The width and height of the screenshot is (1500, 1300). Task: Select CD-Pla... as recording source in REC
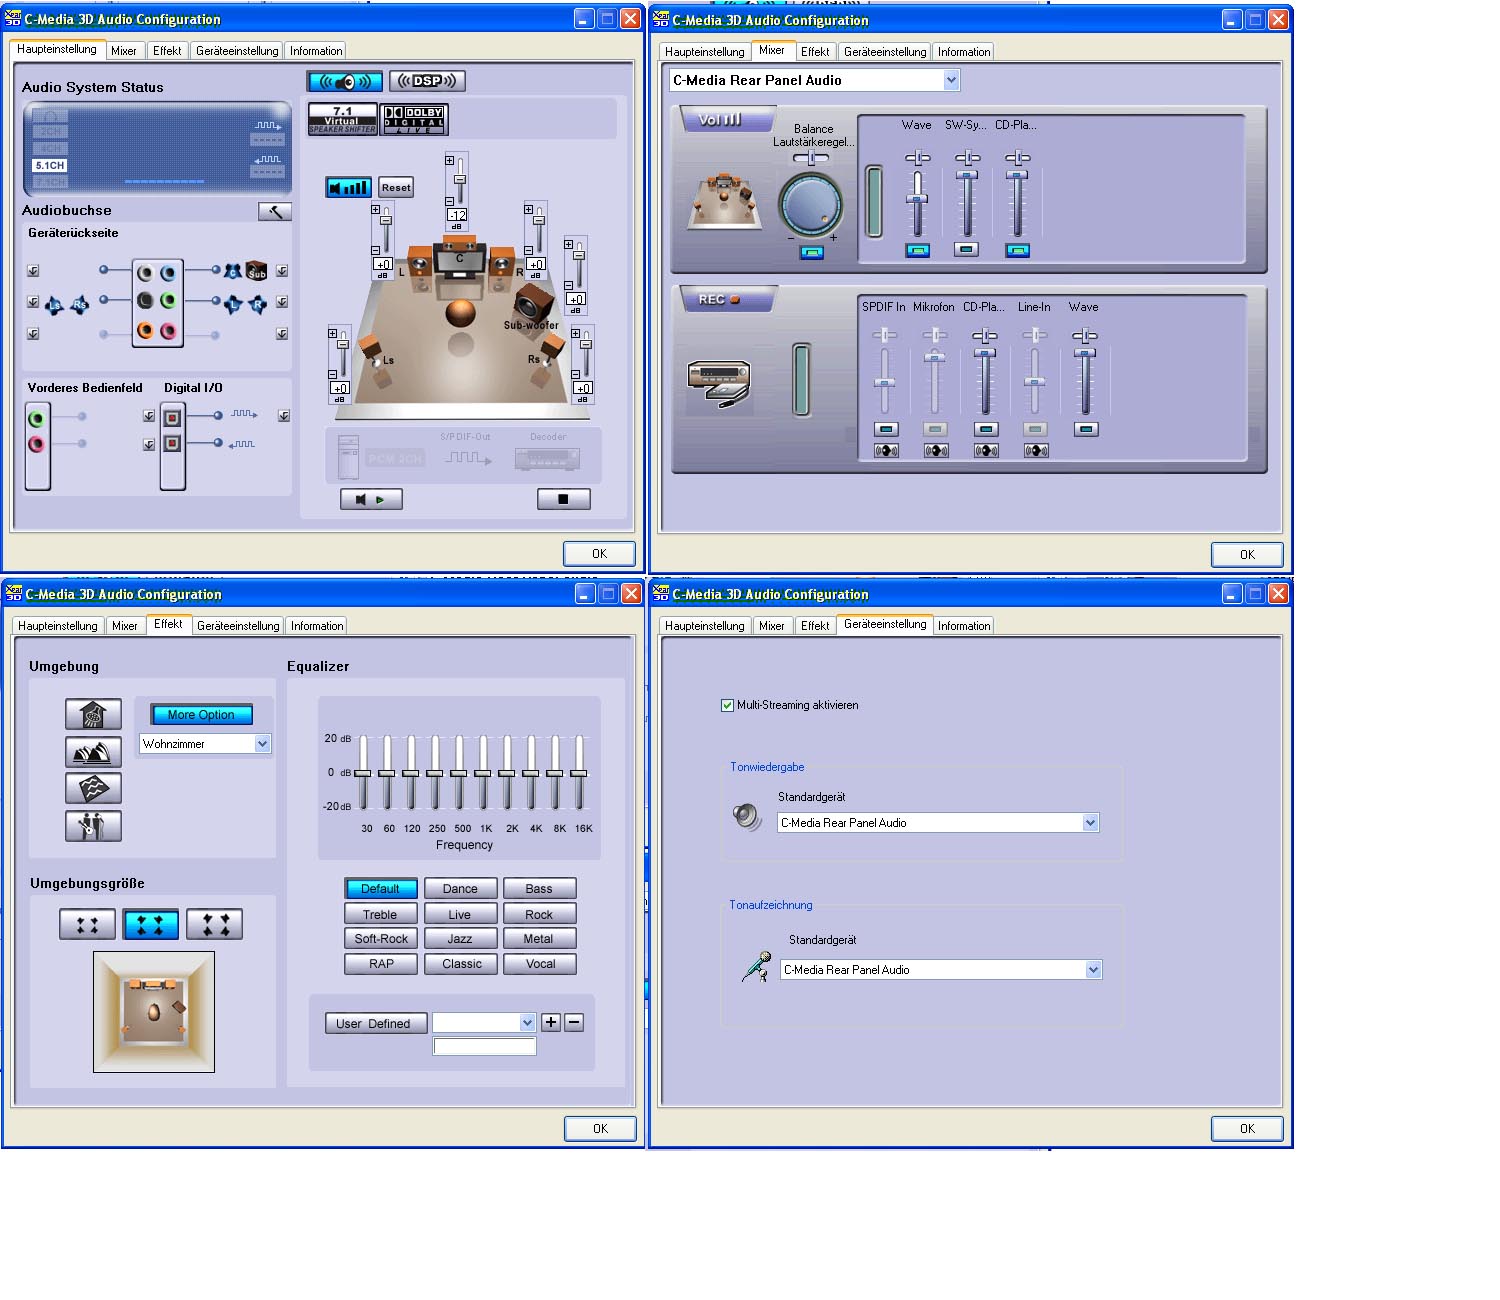coord(986,430)
